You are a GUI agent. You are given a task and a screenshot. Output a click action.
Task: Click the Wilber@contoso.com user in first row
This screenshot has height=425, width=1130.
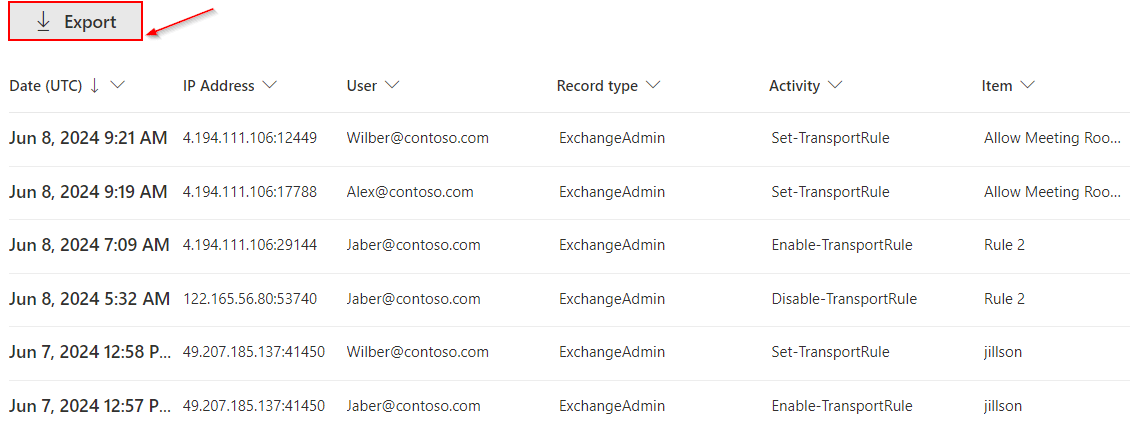coord(418,138)
